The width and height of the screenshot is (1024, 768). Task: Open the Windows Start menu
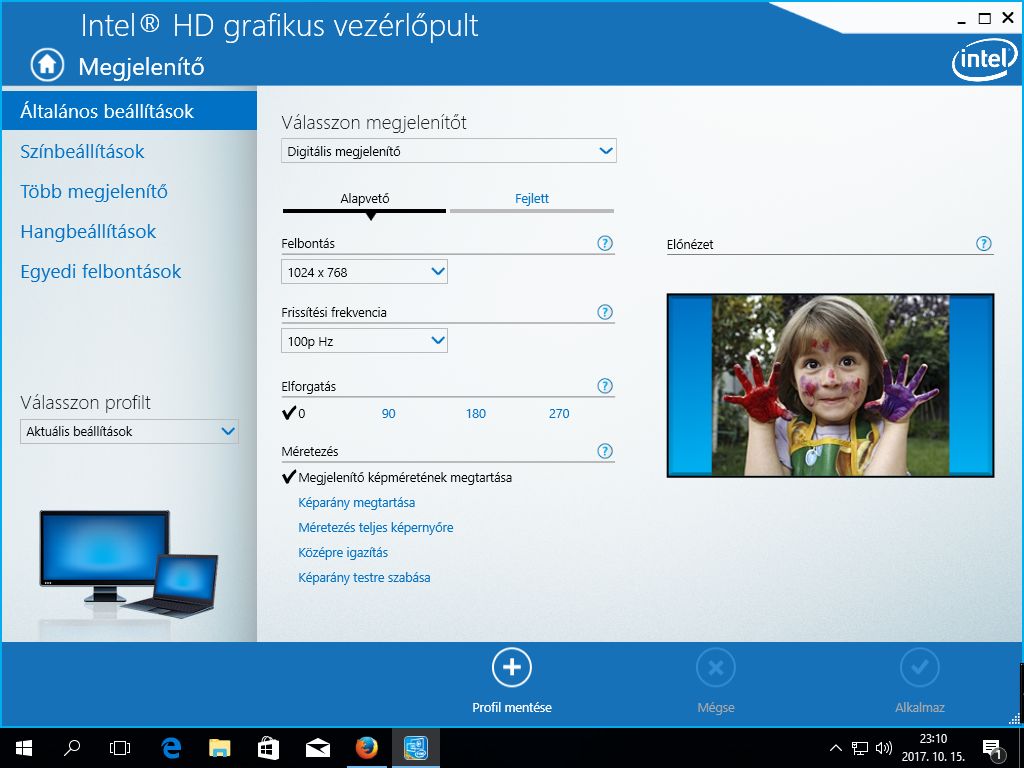point(24,748)
